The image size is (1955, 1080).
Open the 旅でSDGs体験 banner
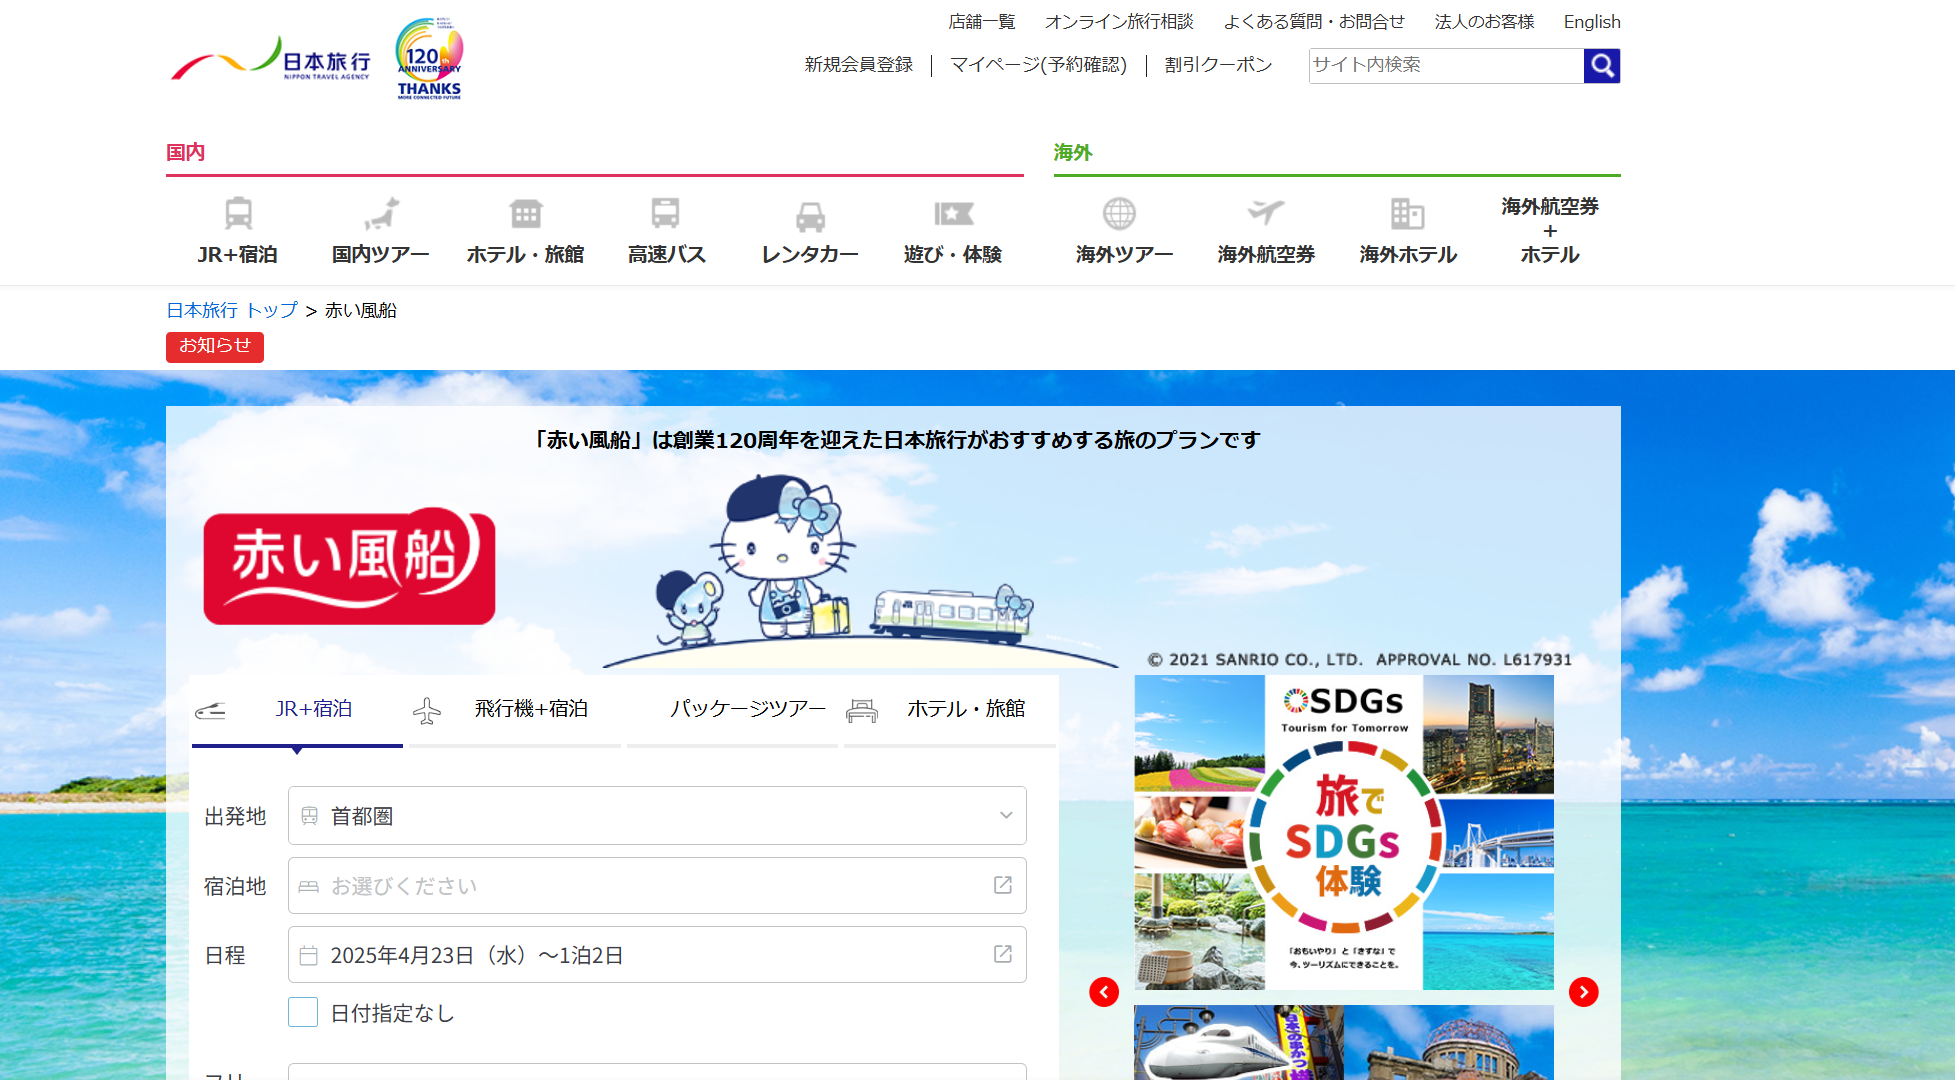(1344, 832)
